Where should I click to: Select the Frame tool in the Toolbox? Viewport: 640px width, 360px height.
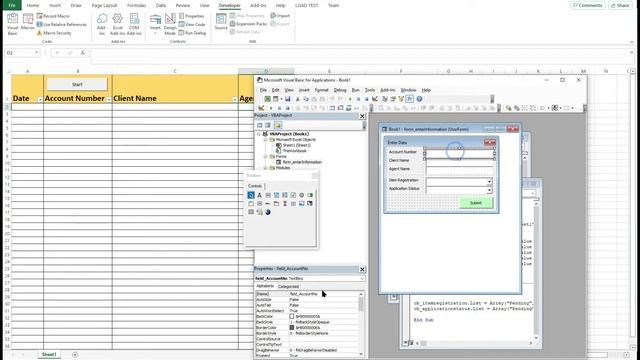tap(251, 204)
